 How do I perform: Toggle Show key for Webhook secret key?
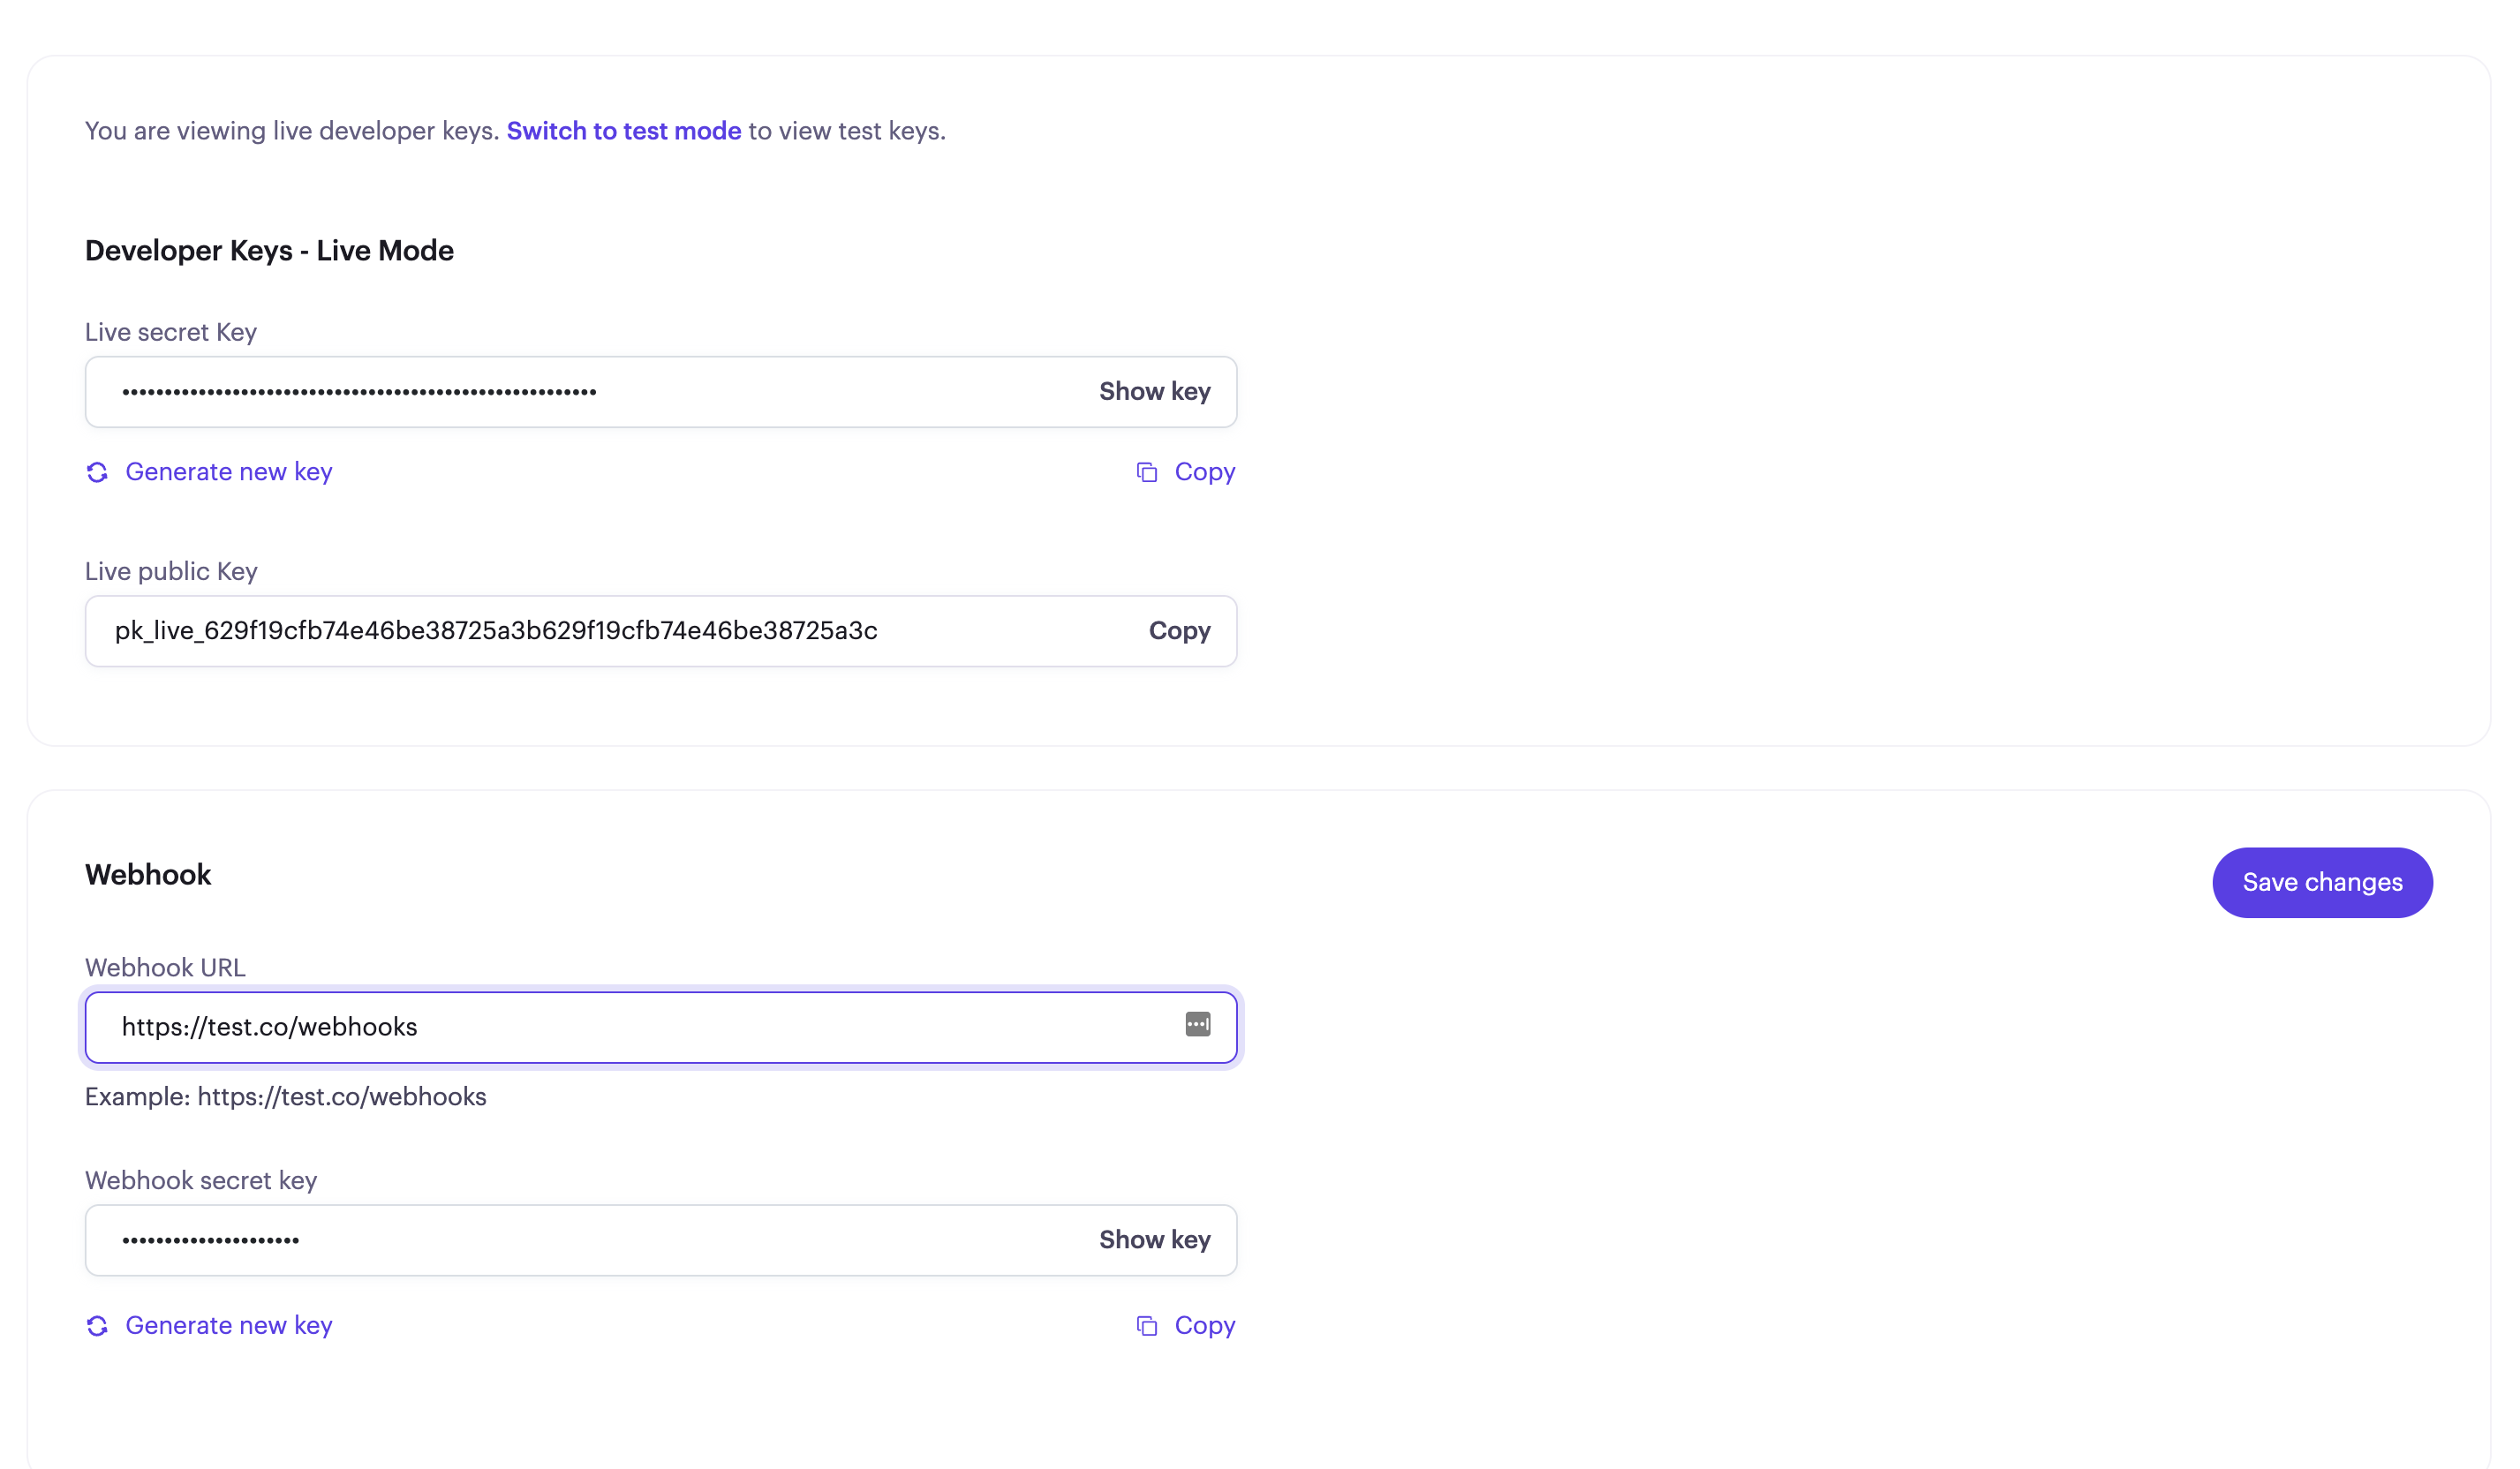tap(1154, 1240)
